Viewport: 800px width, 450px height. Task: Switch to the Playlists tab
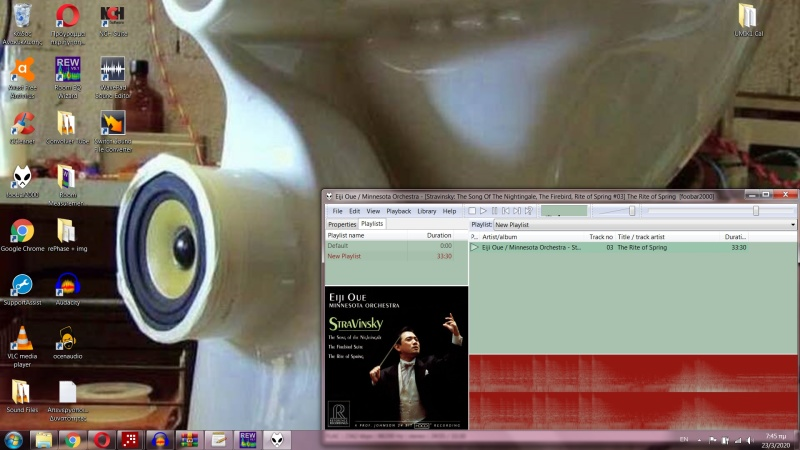372,223
